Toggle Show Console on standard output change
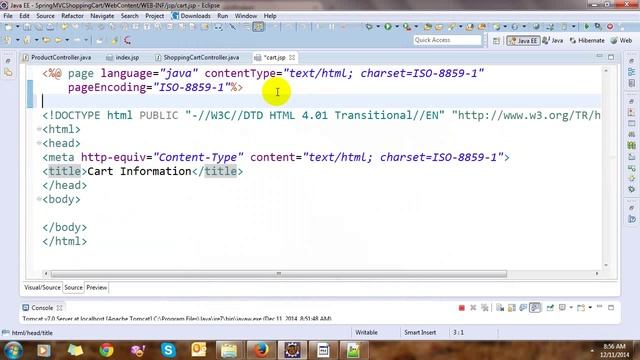This screenshot has height=360, width=640. click(x=523, y=308)
